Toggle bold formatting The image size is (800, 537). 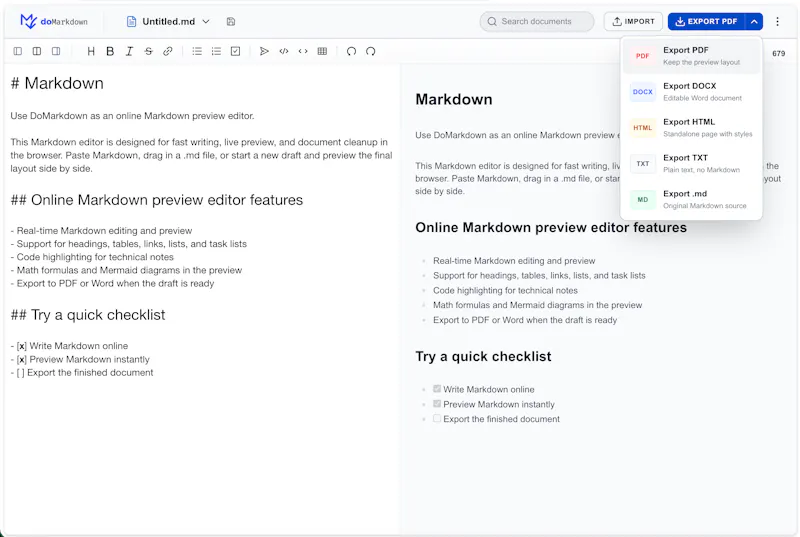[110, 51]
